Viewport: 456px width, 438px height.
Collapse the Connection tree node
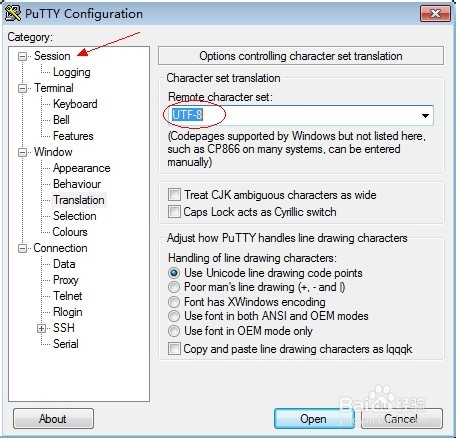pyautogui.click(x=22, y=248)
